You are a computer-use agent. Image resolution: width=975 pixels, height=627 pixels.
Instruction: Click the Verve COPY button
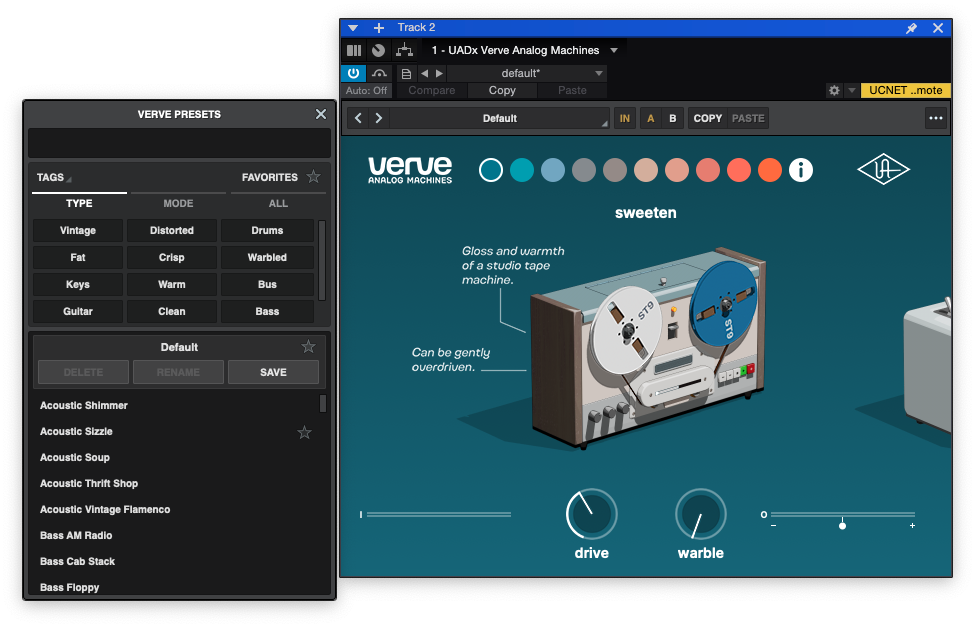(708, 118)
